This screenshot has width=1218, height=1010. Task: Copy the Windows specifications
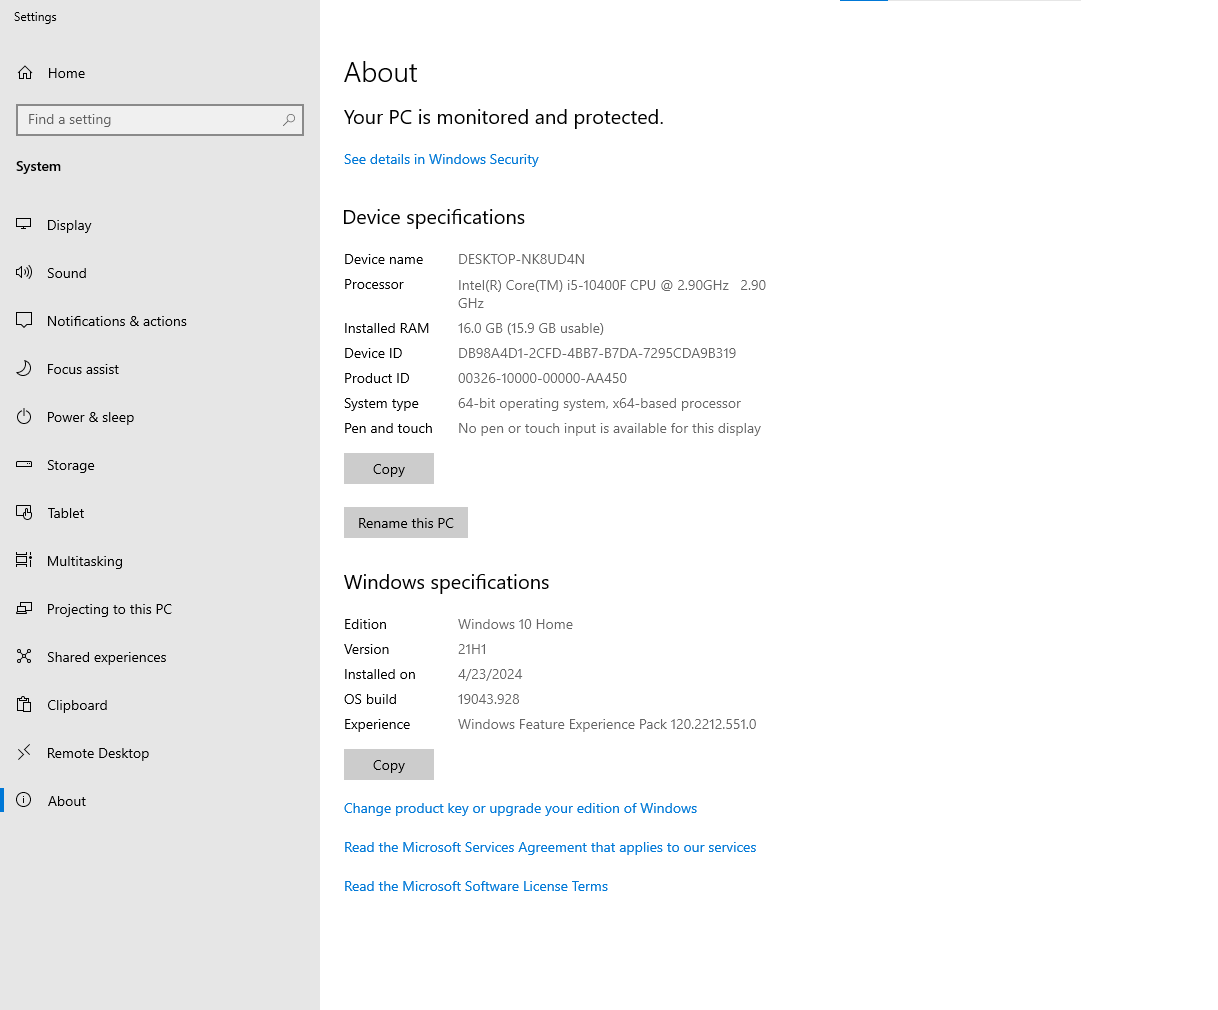coord(389,765)
